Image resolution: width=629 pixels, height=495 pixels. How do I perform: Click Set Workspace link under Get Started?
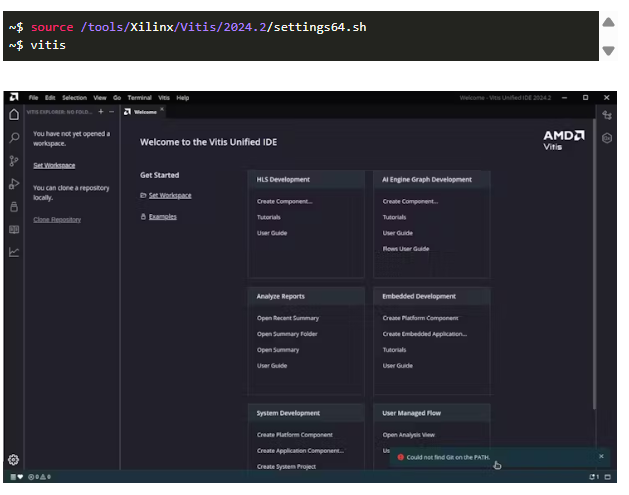pyautogui.click(x=169, y=195)
